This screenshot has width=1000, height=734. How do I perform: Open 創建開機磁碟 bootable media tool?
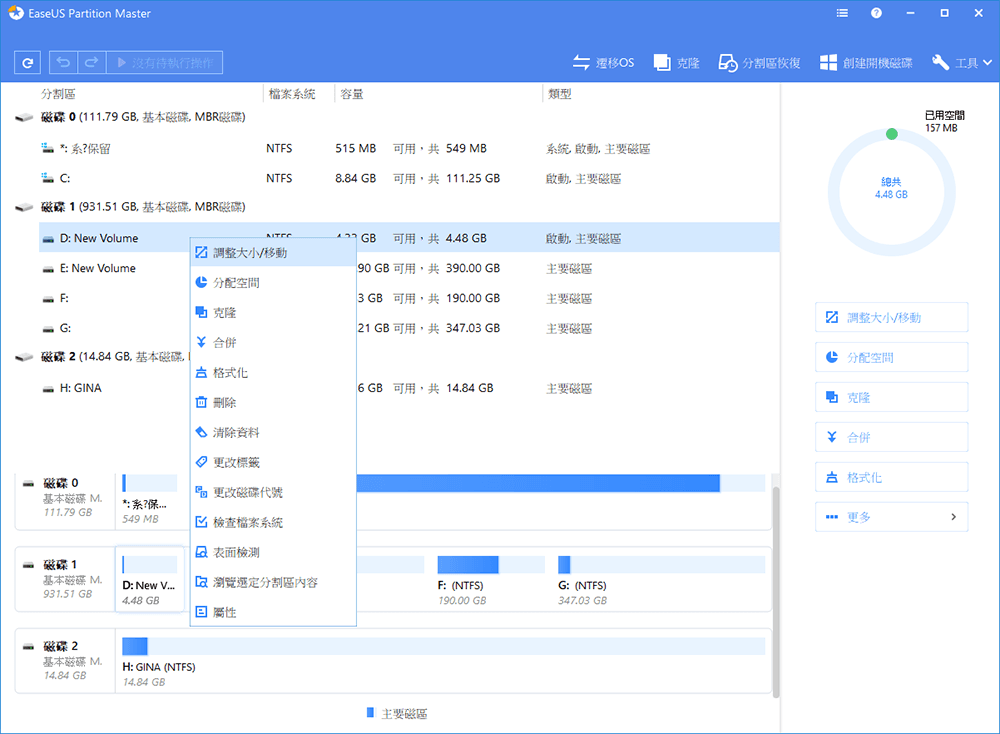tap(866, 62)
